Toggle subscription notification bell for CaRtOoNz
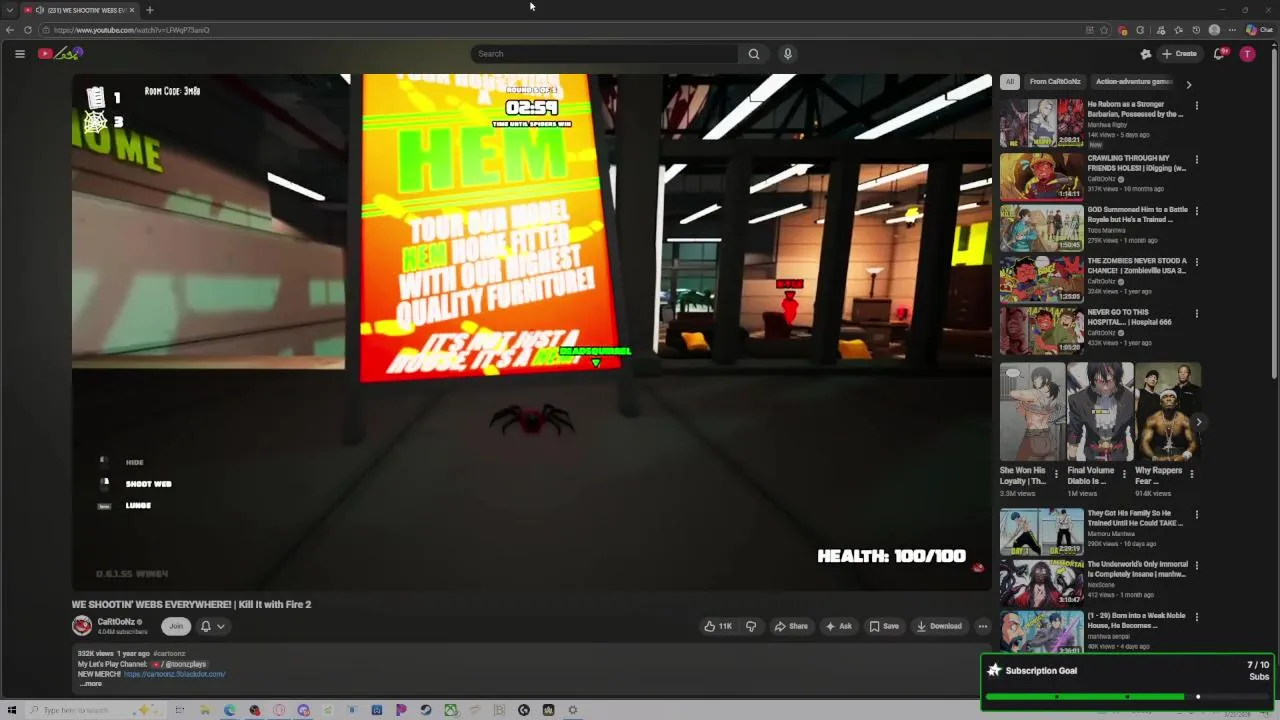1280x720 pixels. point(206,626)
